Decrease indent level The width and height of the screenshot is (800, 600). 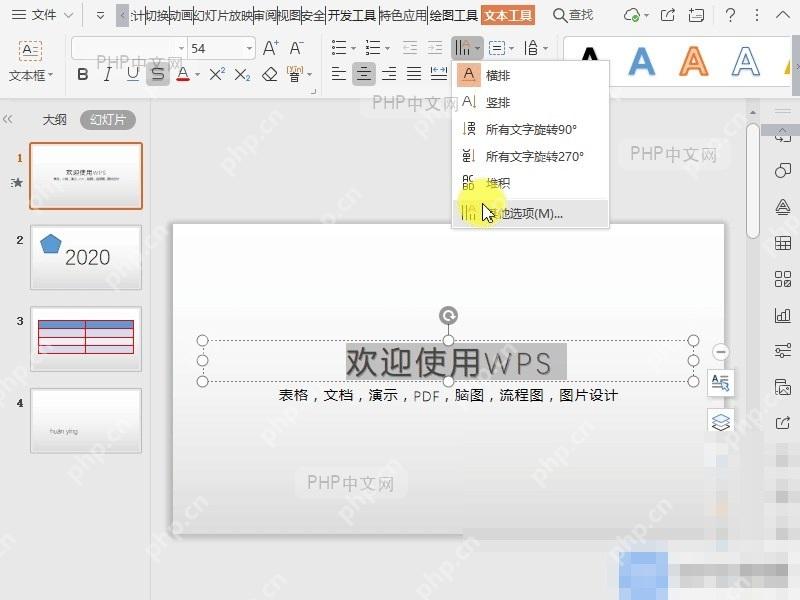coord(410,48)
